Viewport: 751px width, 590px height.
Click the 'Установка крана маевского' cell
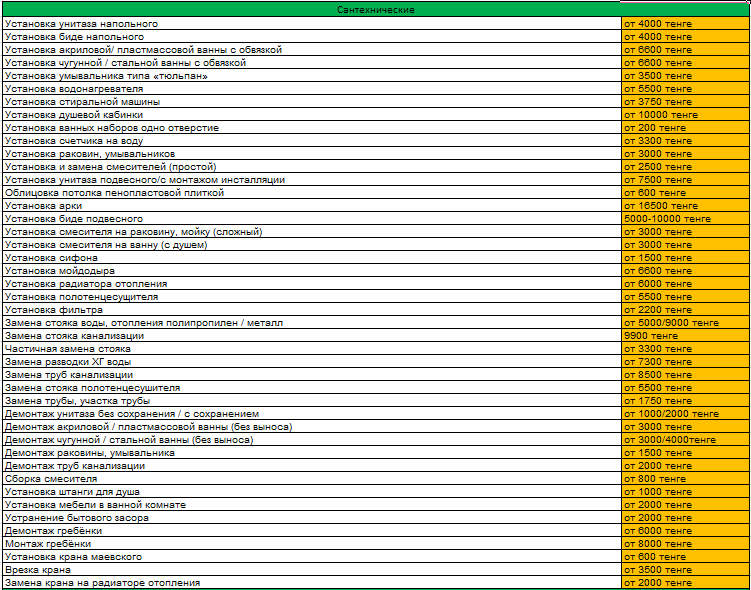[312, 556]
